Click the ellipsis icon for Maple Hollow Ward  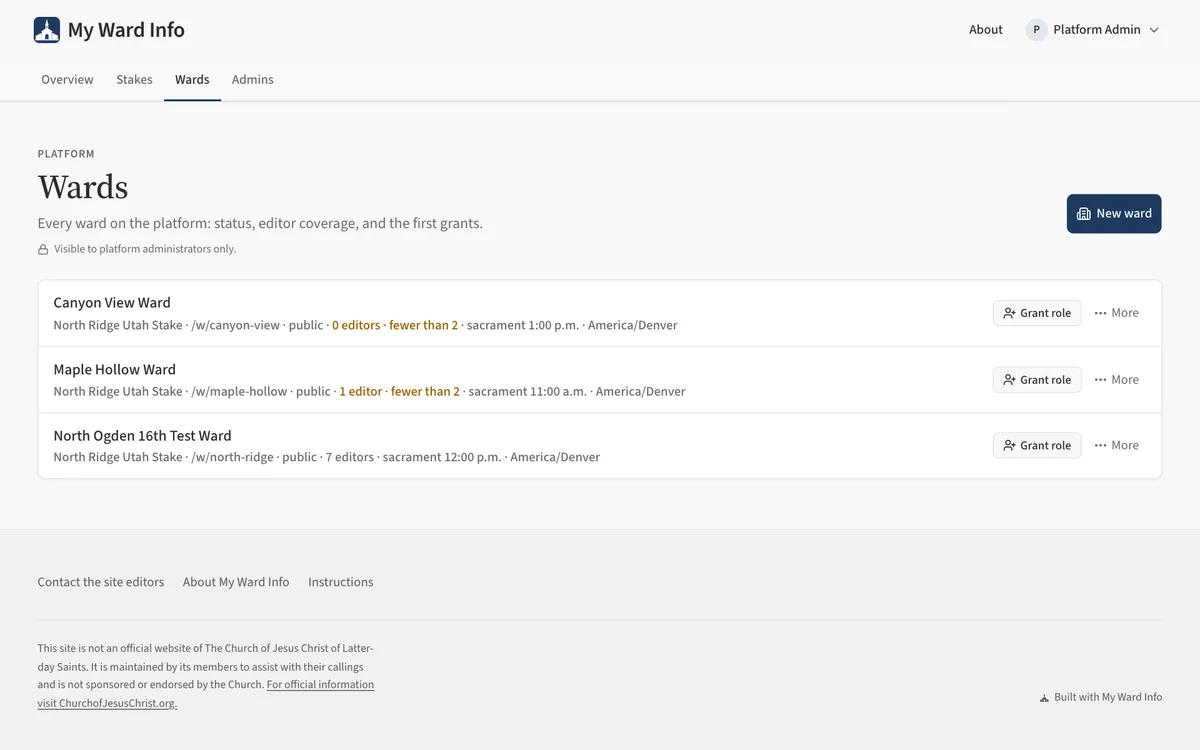(x=1100, y=380)
